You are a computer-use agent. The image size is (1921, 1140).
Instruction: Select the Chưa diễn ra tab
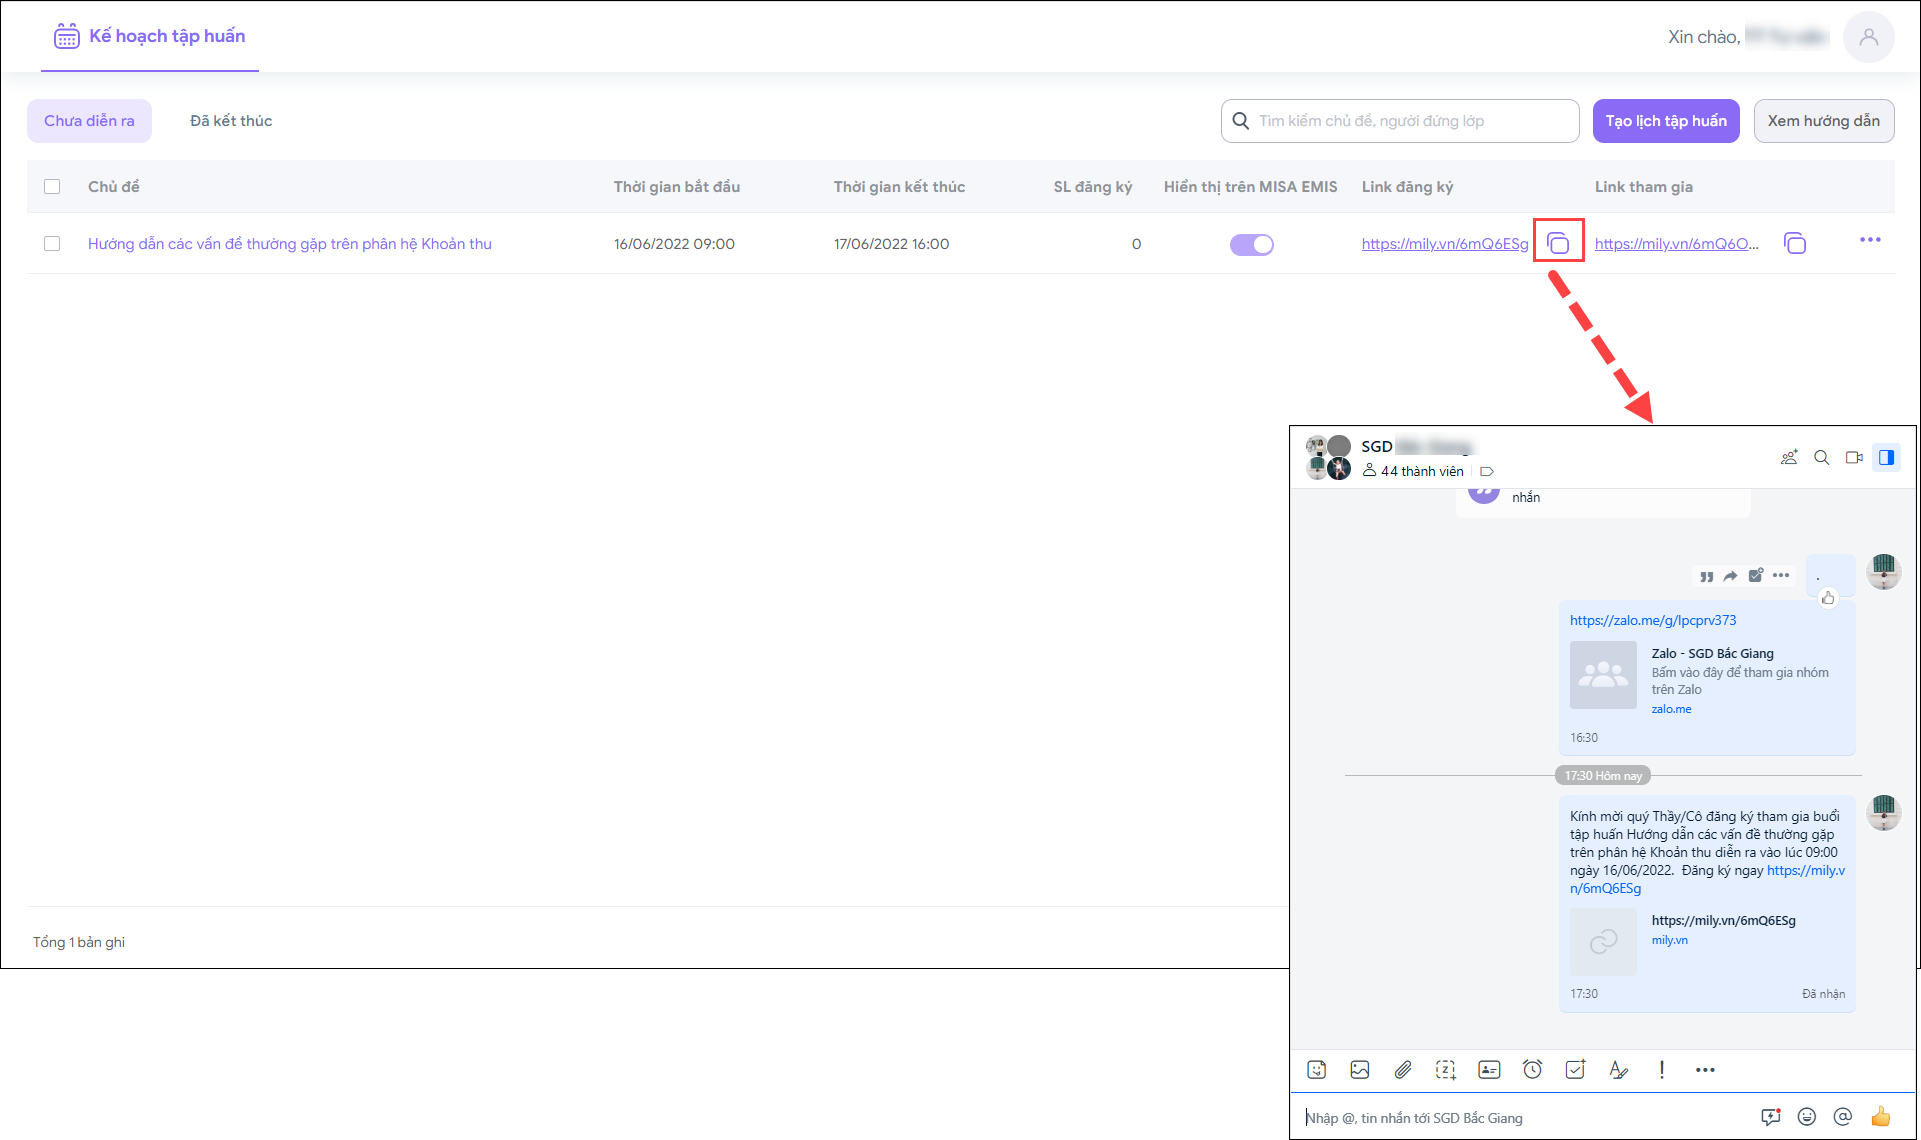point(89,121)
